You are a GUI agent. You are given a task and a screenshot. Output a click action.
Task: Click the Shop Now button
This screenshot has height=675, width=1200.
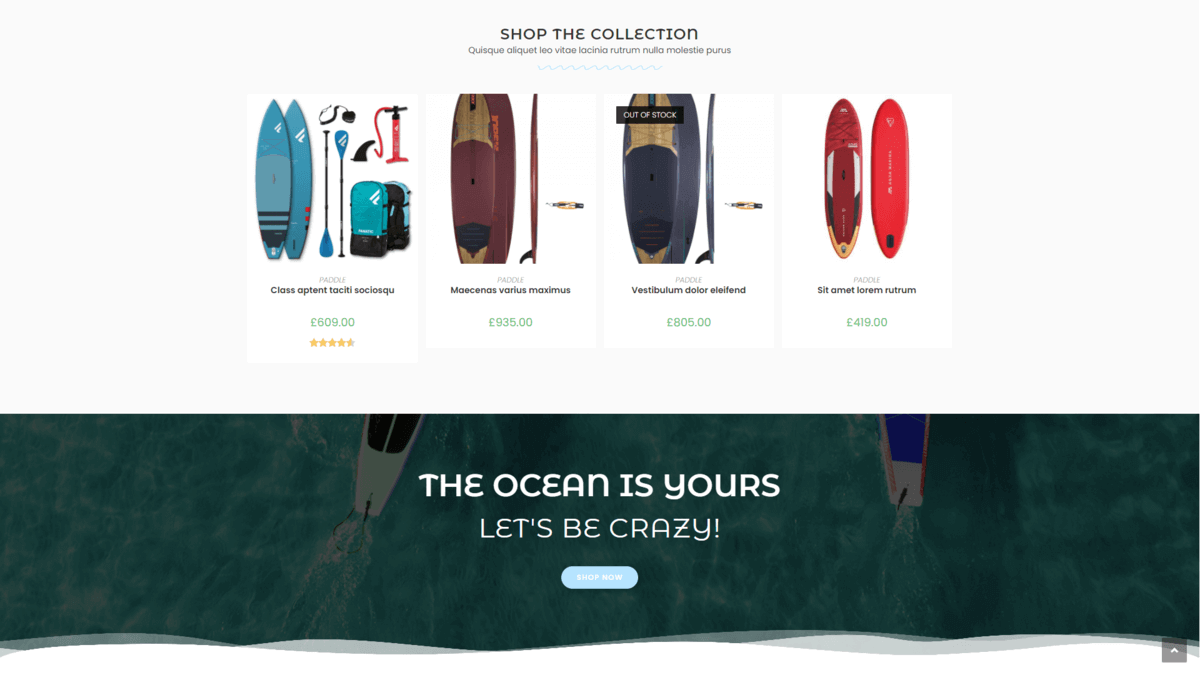(x=599, y=577)
